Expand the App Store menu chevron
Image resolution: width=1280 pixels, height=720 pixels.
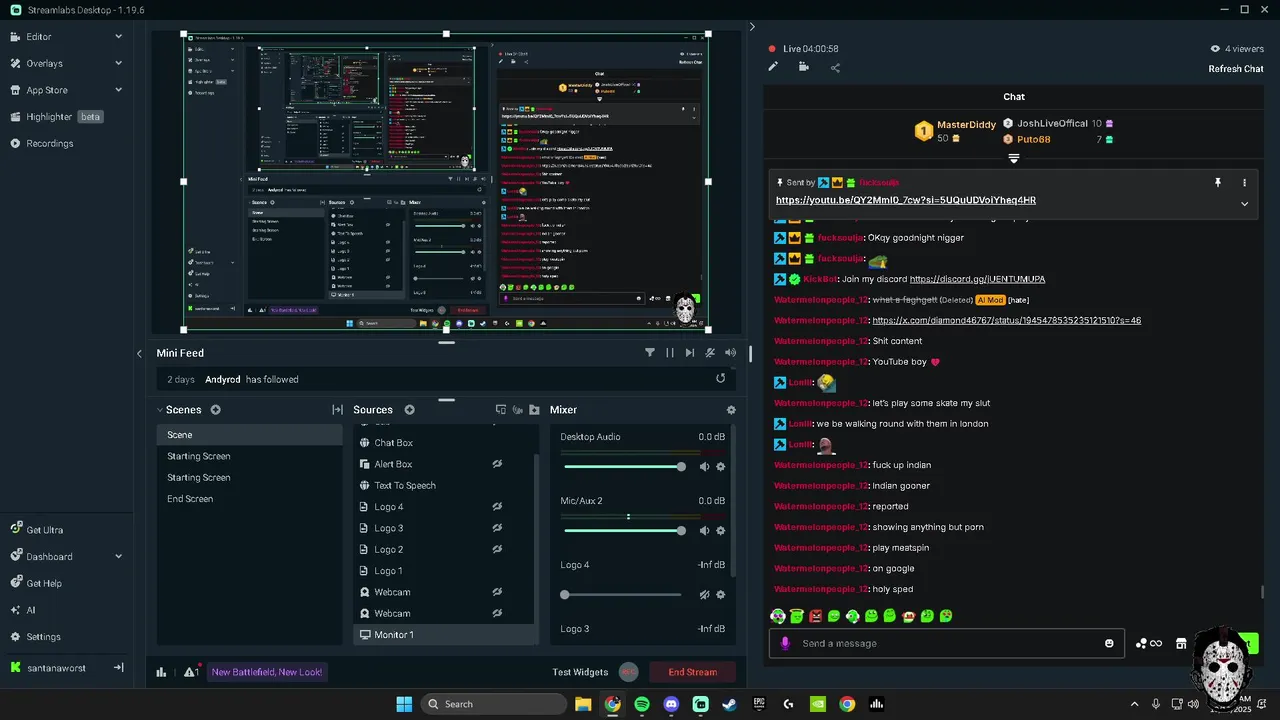[x=118, y=90]
